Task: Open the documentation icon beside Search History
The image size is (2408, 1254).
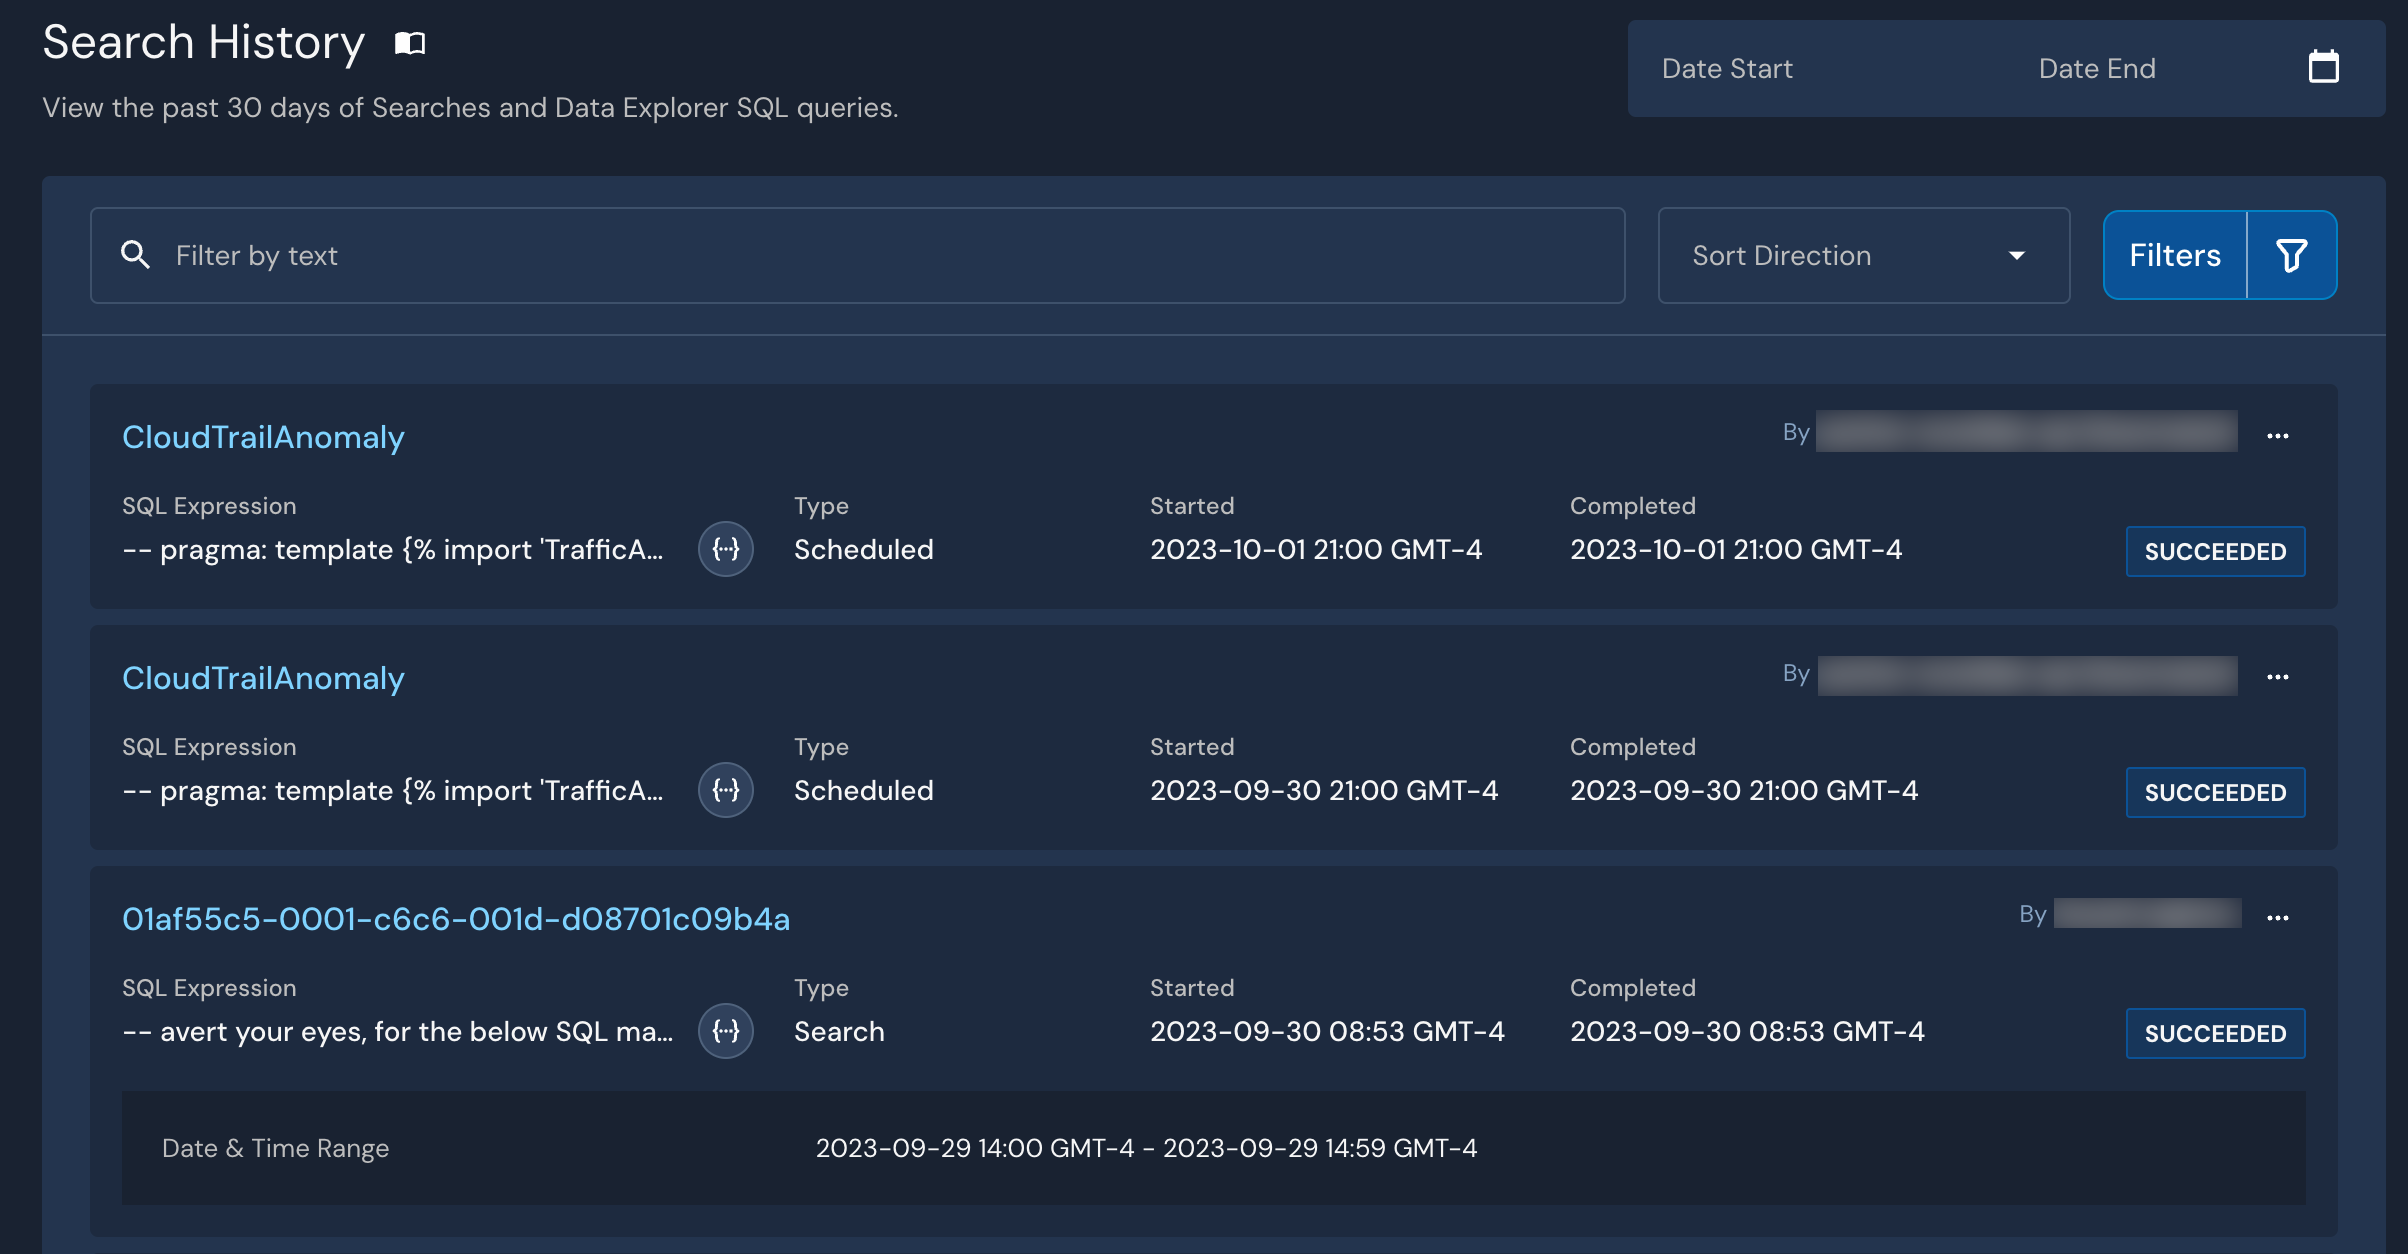Action: point(408,42)
